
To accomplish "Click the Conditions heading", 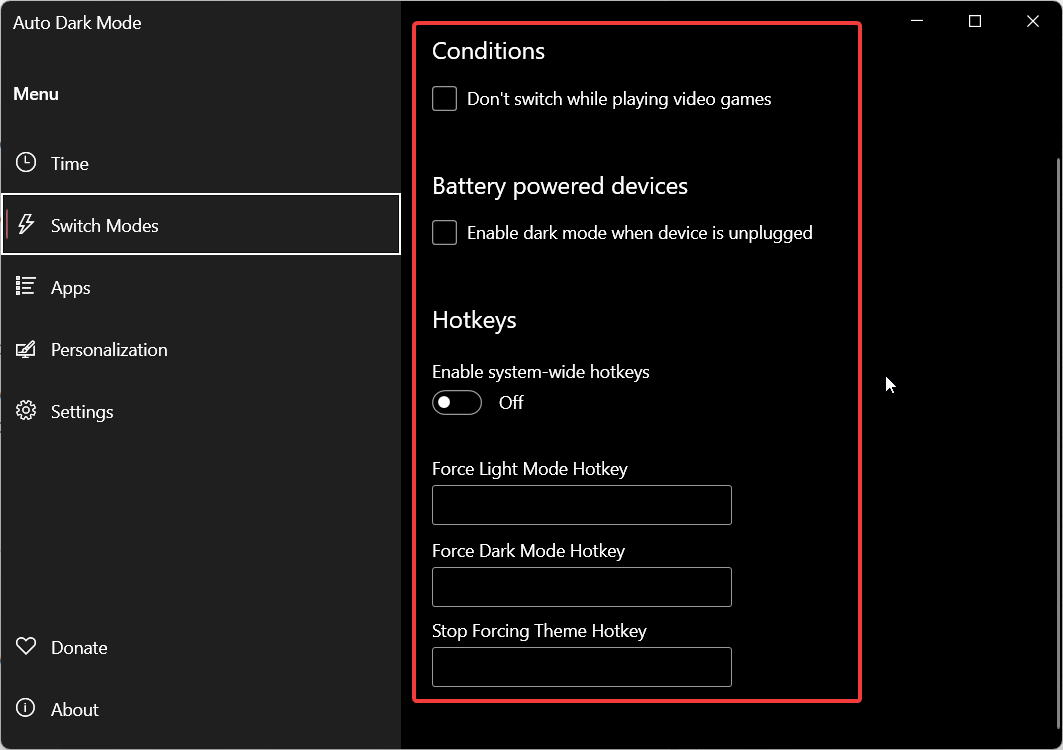I will [x=488, y=52].
